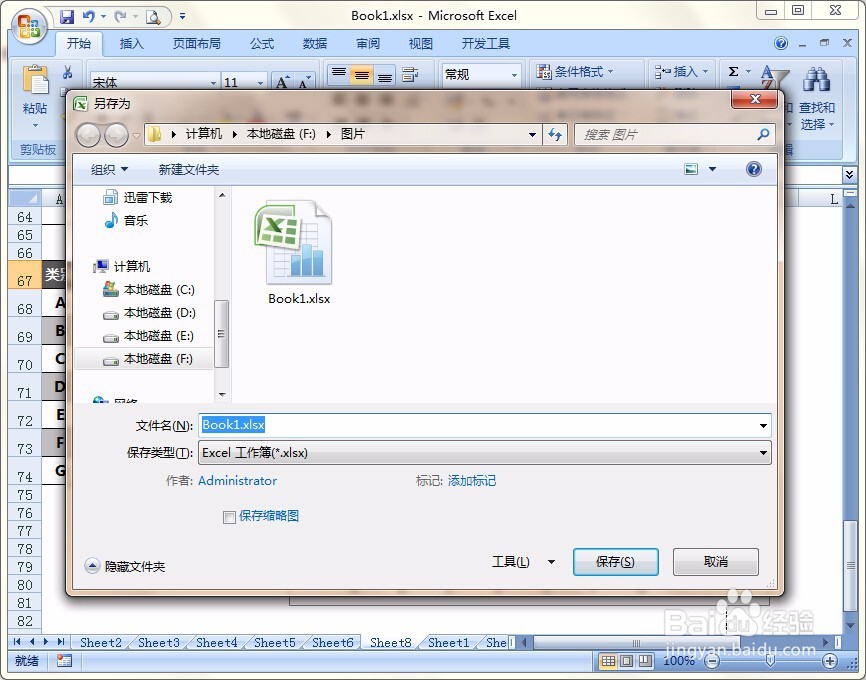The height and width of the screenshot is (680, 866).
Task: Open address bar history dropdown
Action: tap(532, 134)
